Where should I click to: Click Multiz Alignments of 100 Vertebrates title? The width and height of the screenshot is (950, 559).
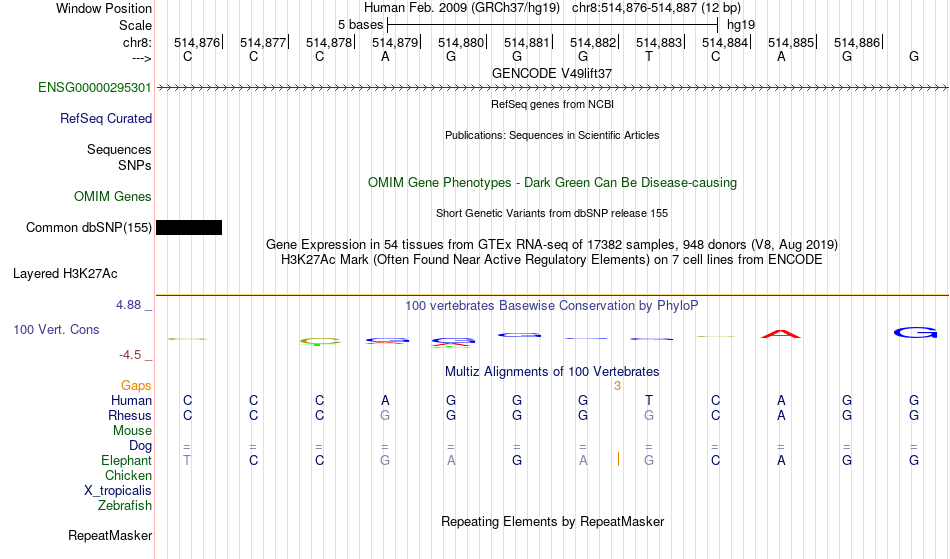[552, 371]
